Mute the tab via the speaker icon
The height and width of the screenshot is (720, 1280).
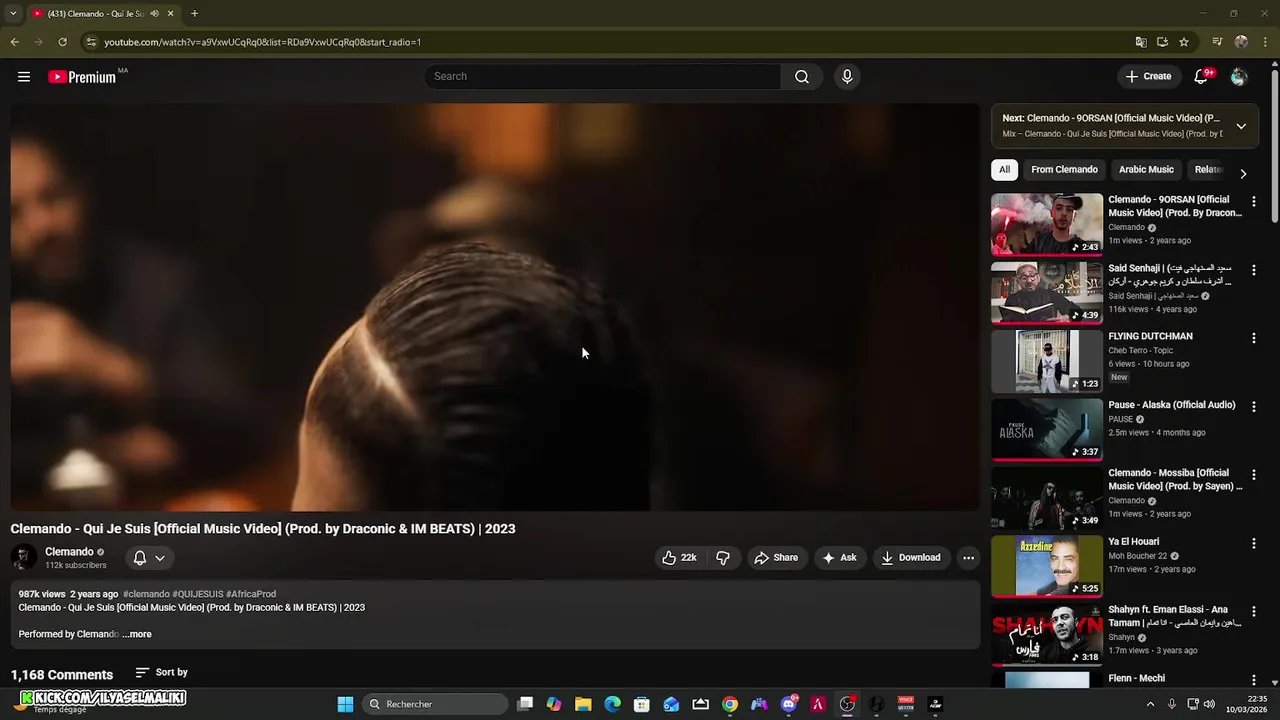(154, 14)
